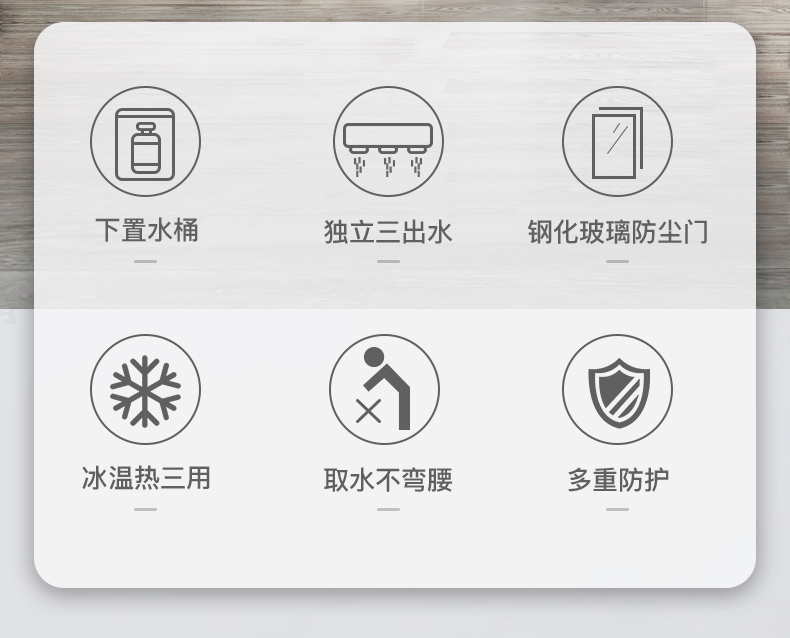The image size is (790, 638).
Task: Click the X mark inside bending-person icon
Action: (368, 411)
